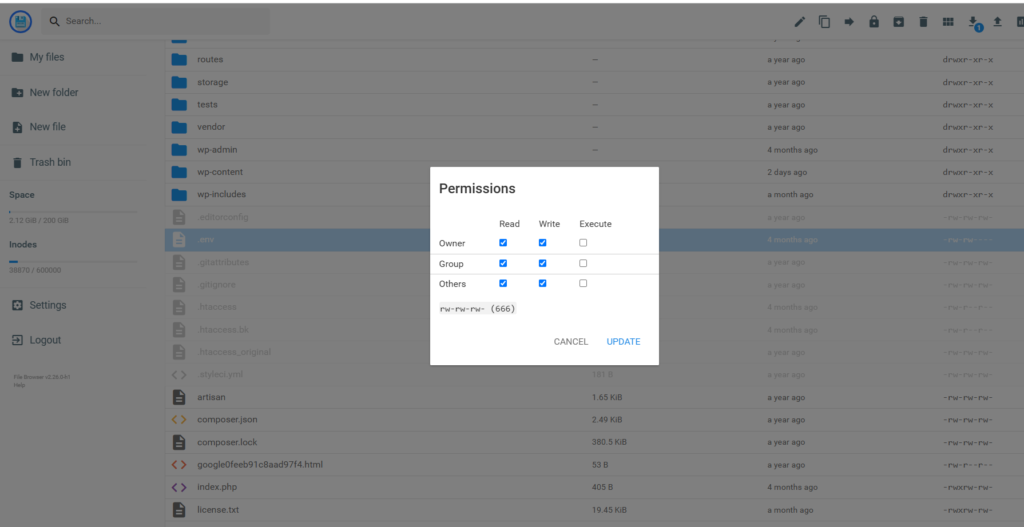
Task: Uncheck Owner Write permission
Action: tap(543, 242)
